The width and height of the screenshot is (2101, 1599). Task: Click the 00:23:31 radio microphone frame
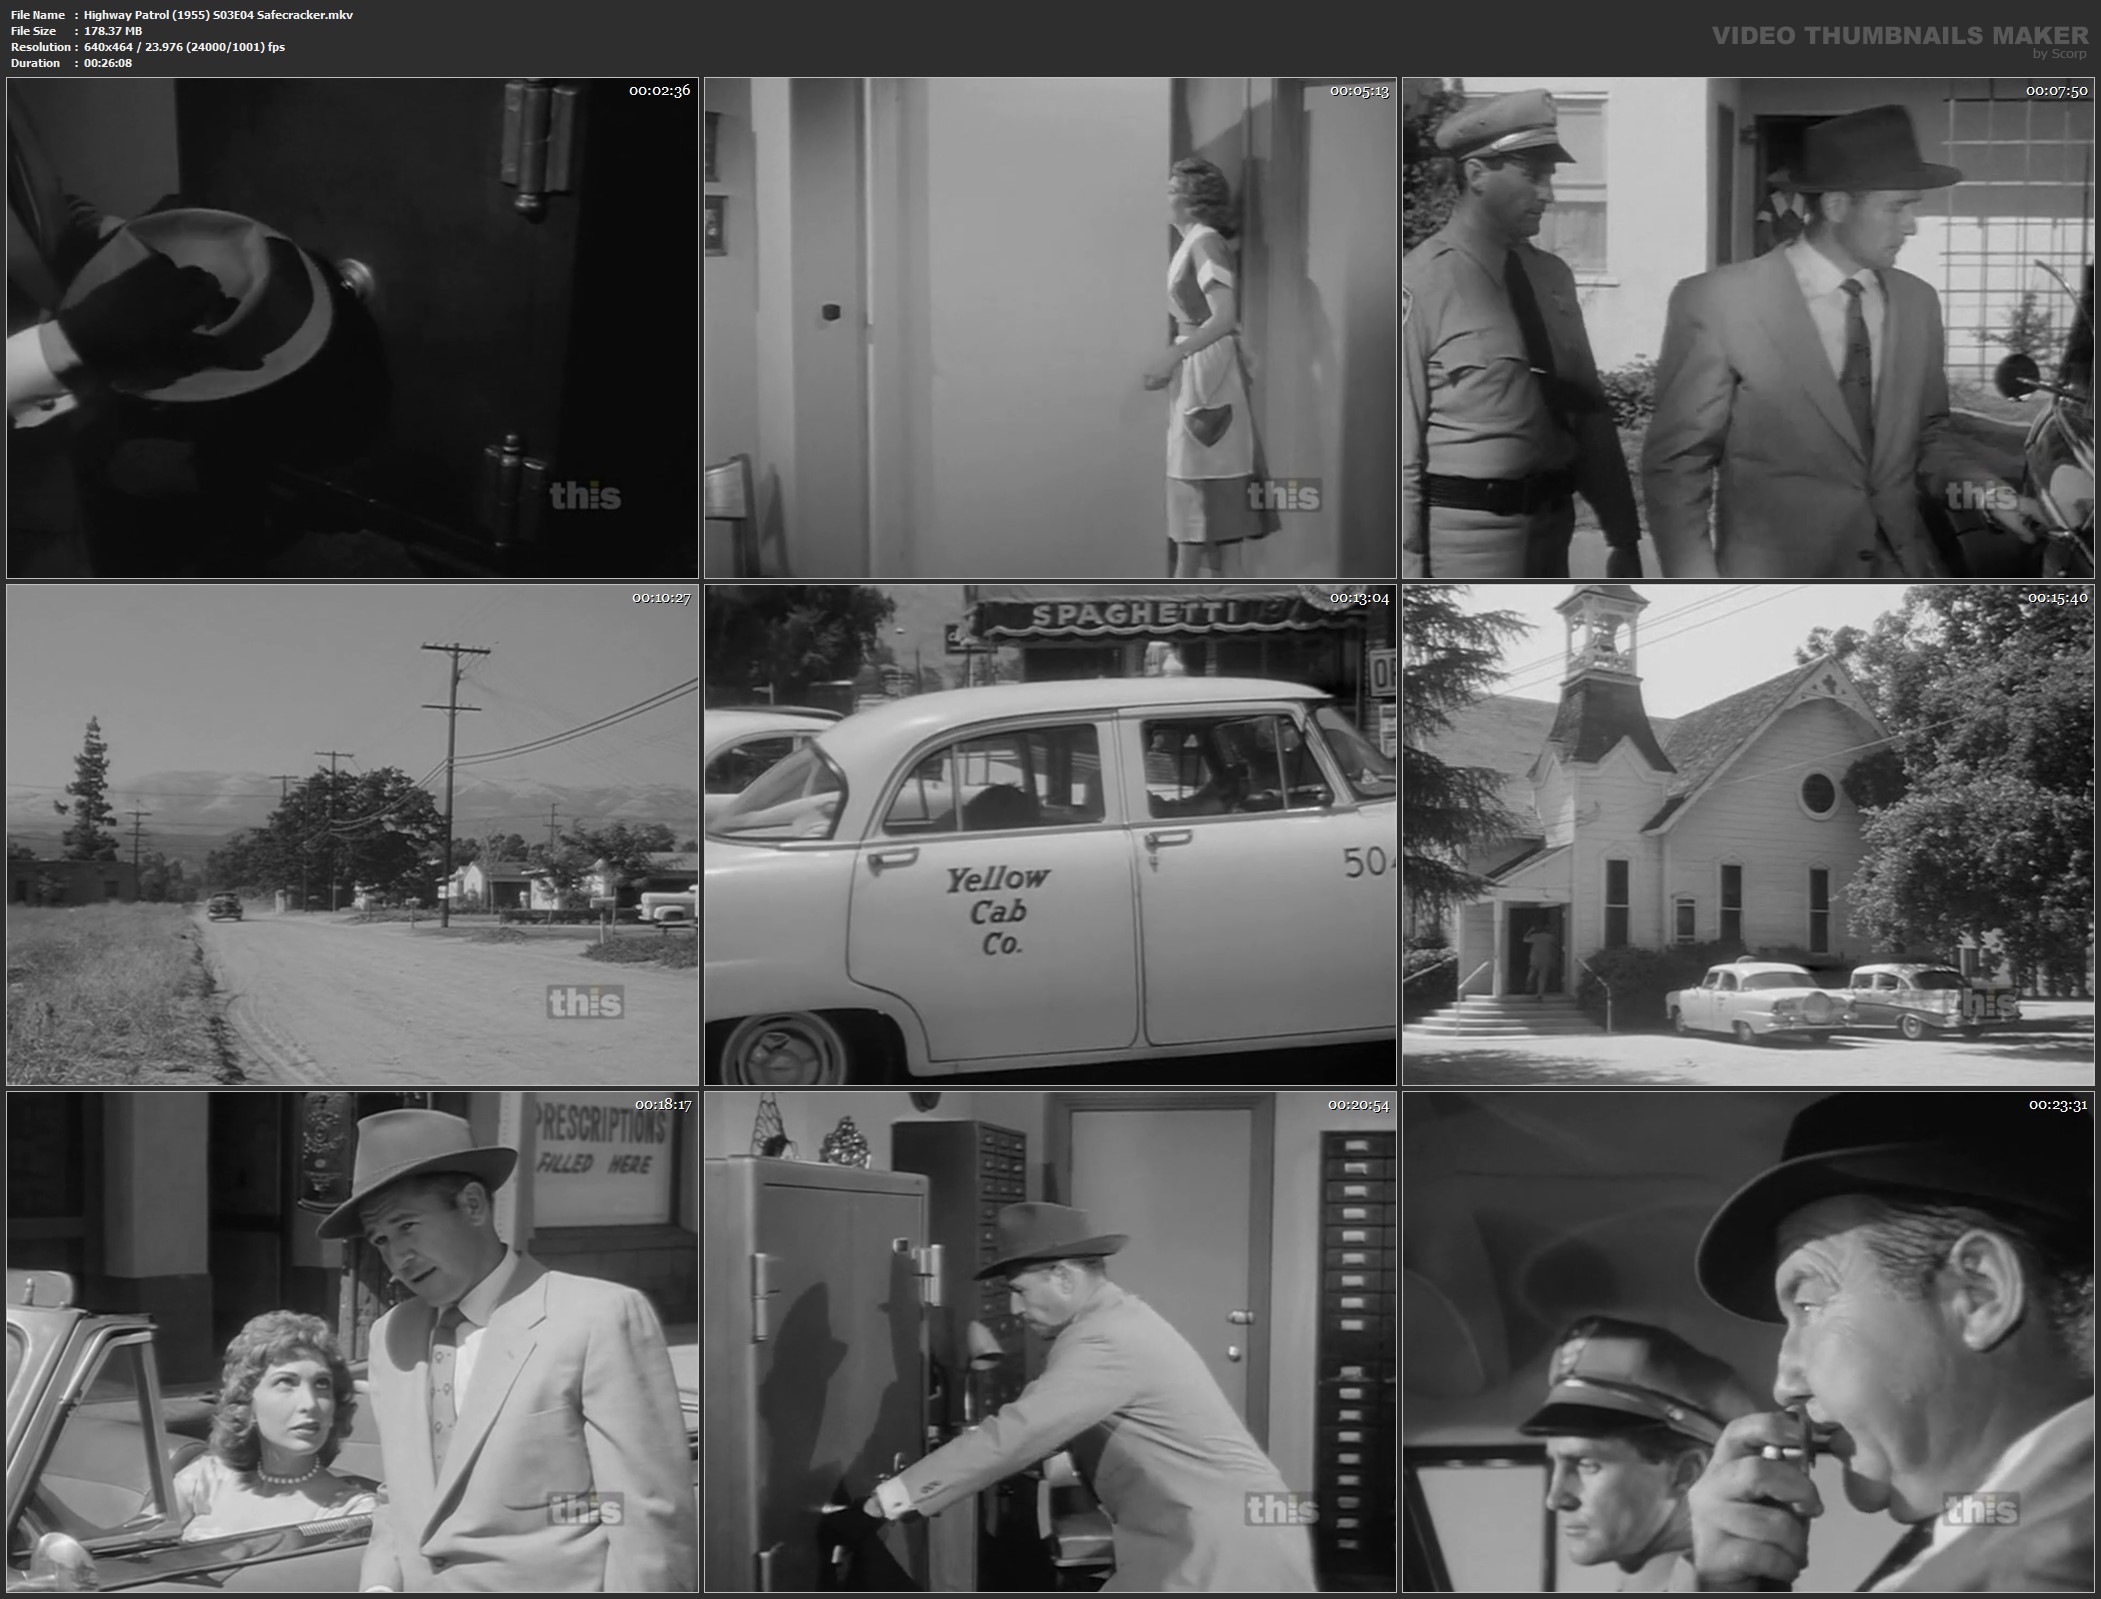[x=1747, y=1342]
